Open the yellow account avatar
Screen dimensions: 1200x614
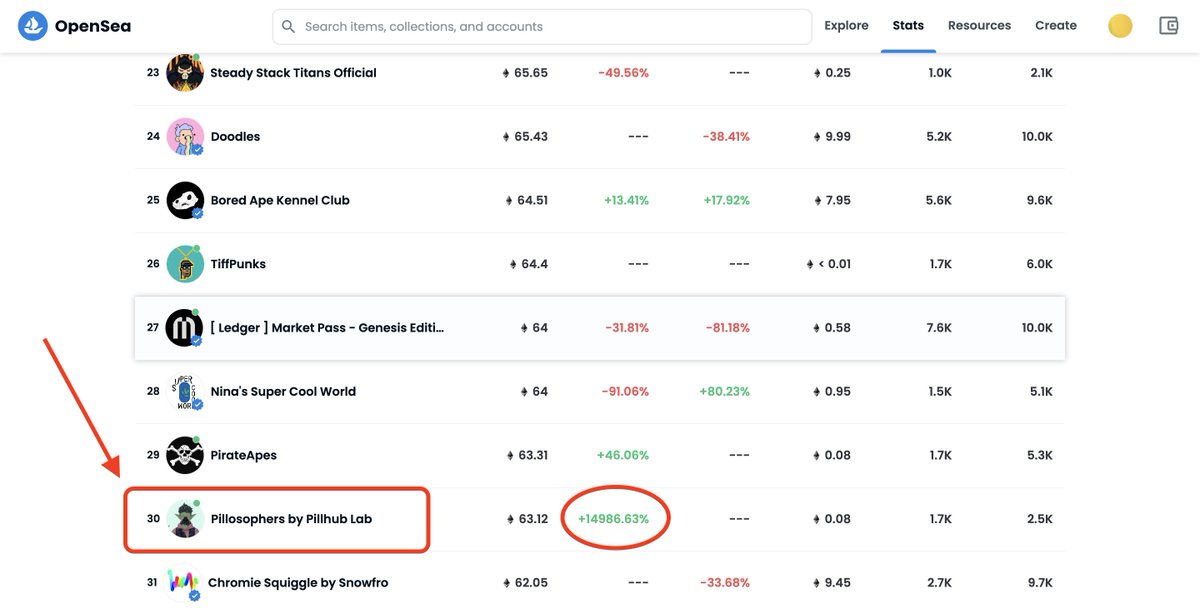[1120, 26]
